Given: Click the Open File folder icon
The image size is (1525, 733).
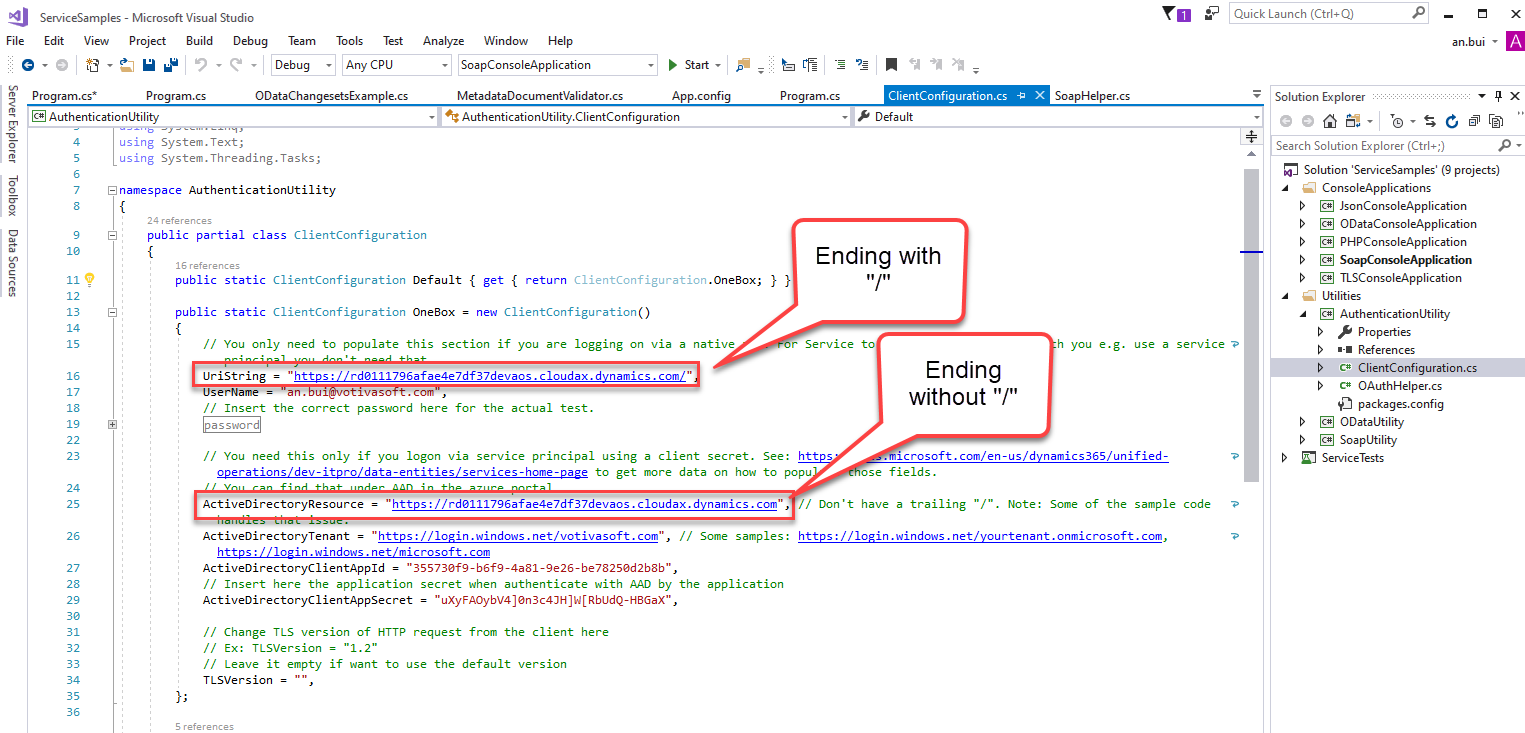Looking at the screenshot, I should tap(126, 65).
